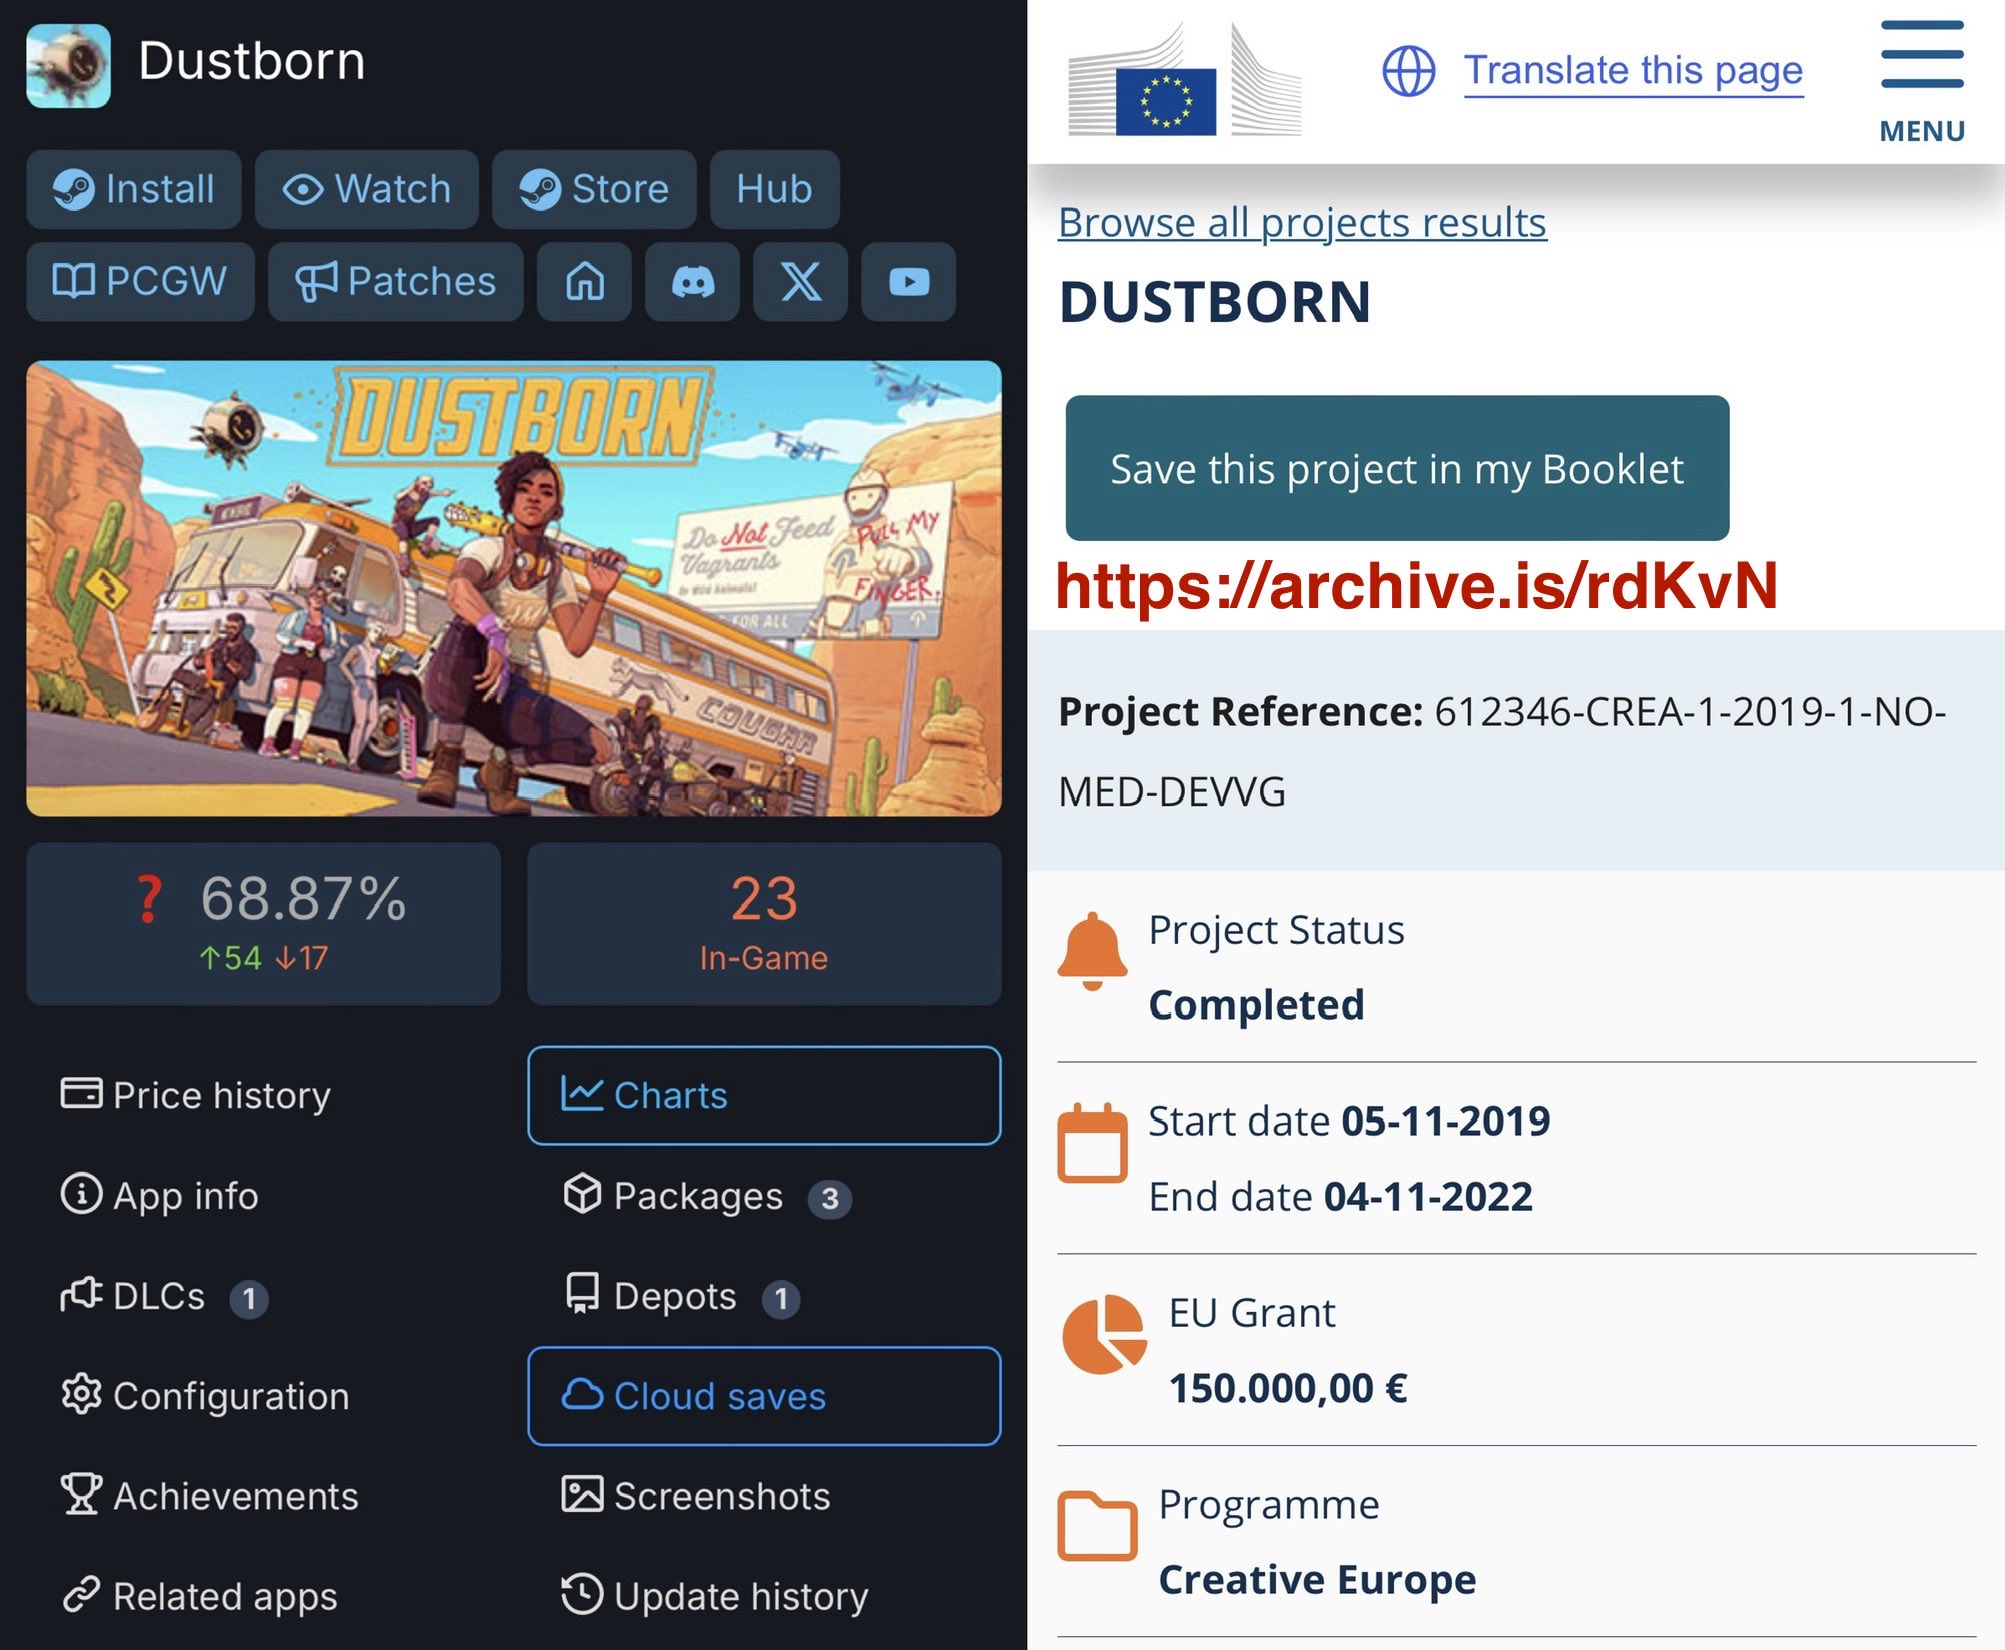Open the X (Twitter) icon link
This screenshot has width=2005, height=1650.
click(801, 281)
